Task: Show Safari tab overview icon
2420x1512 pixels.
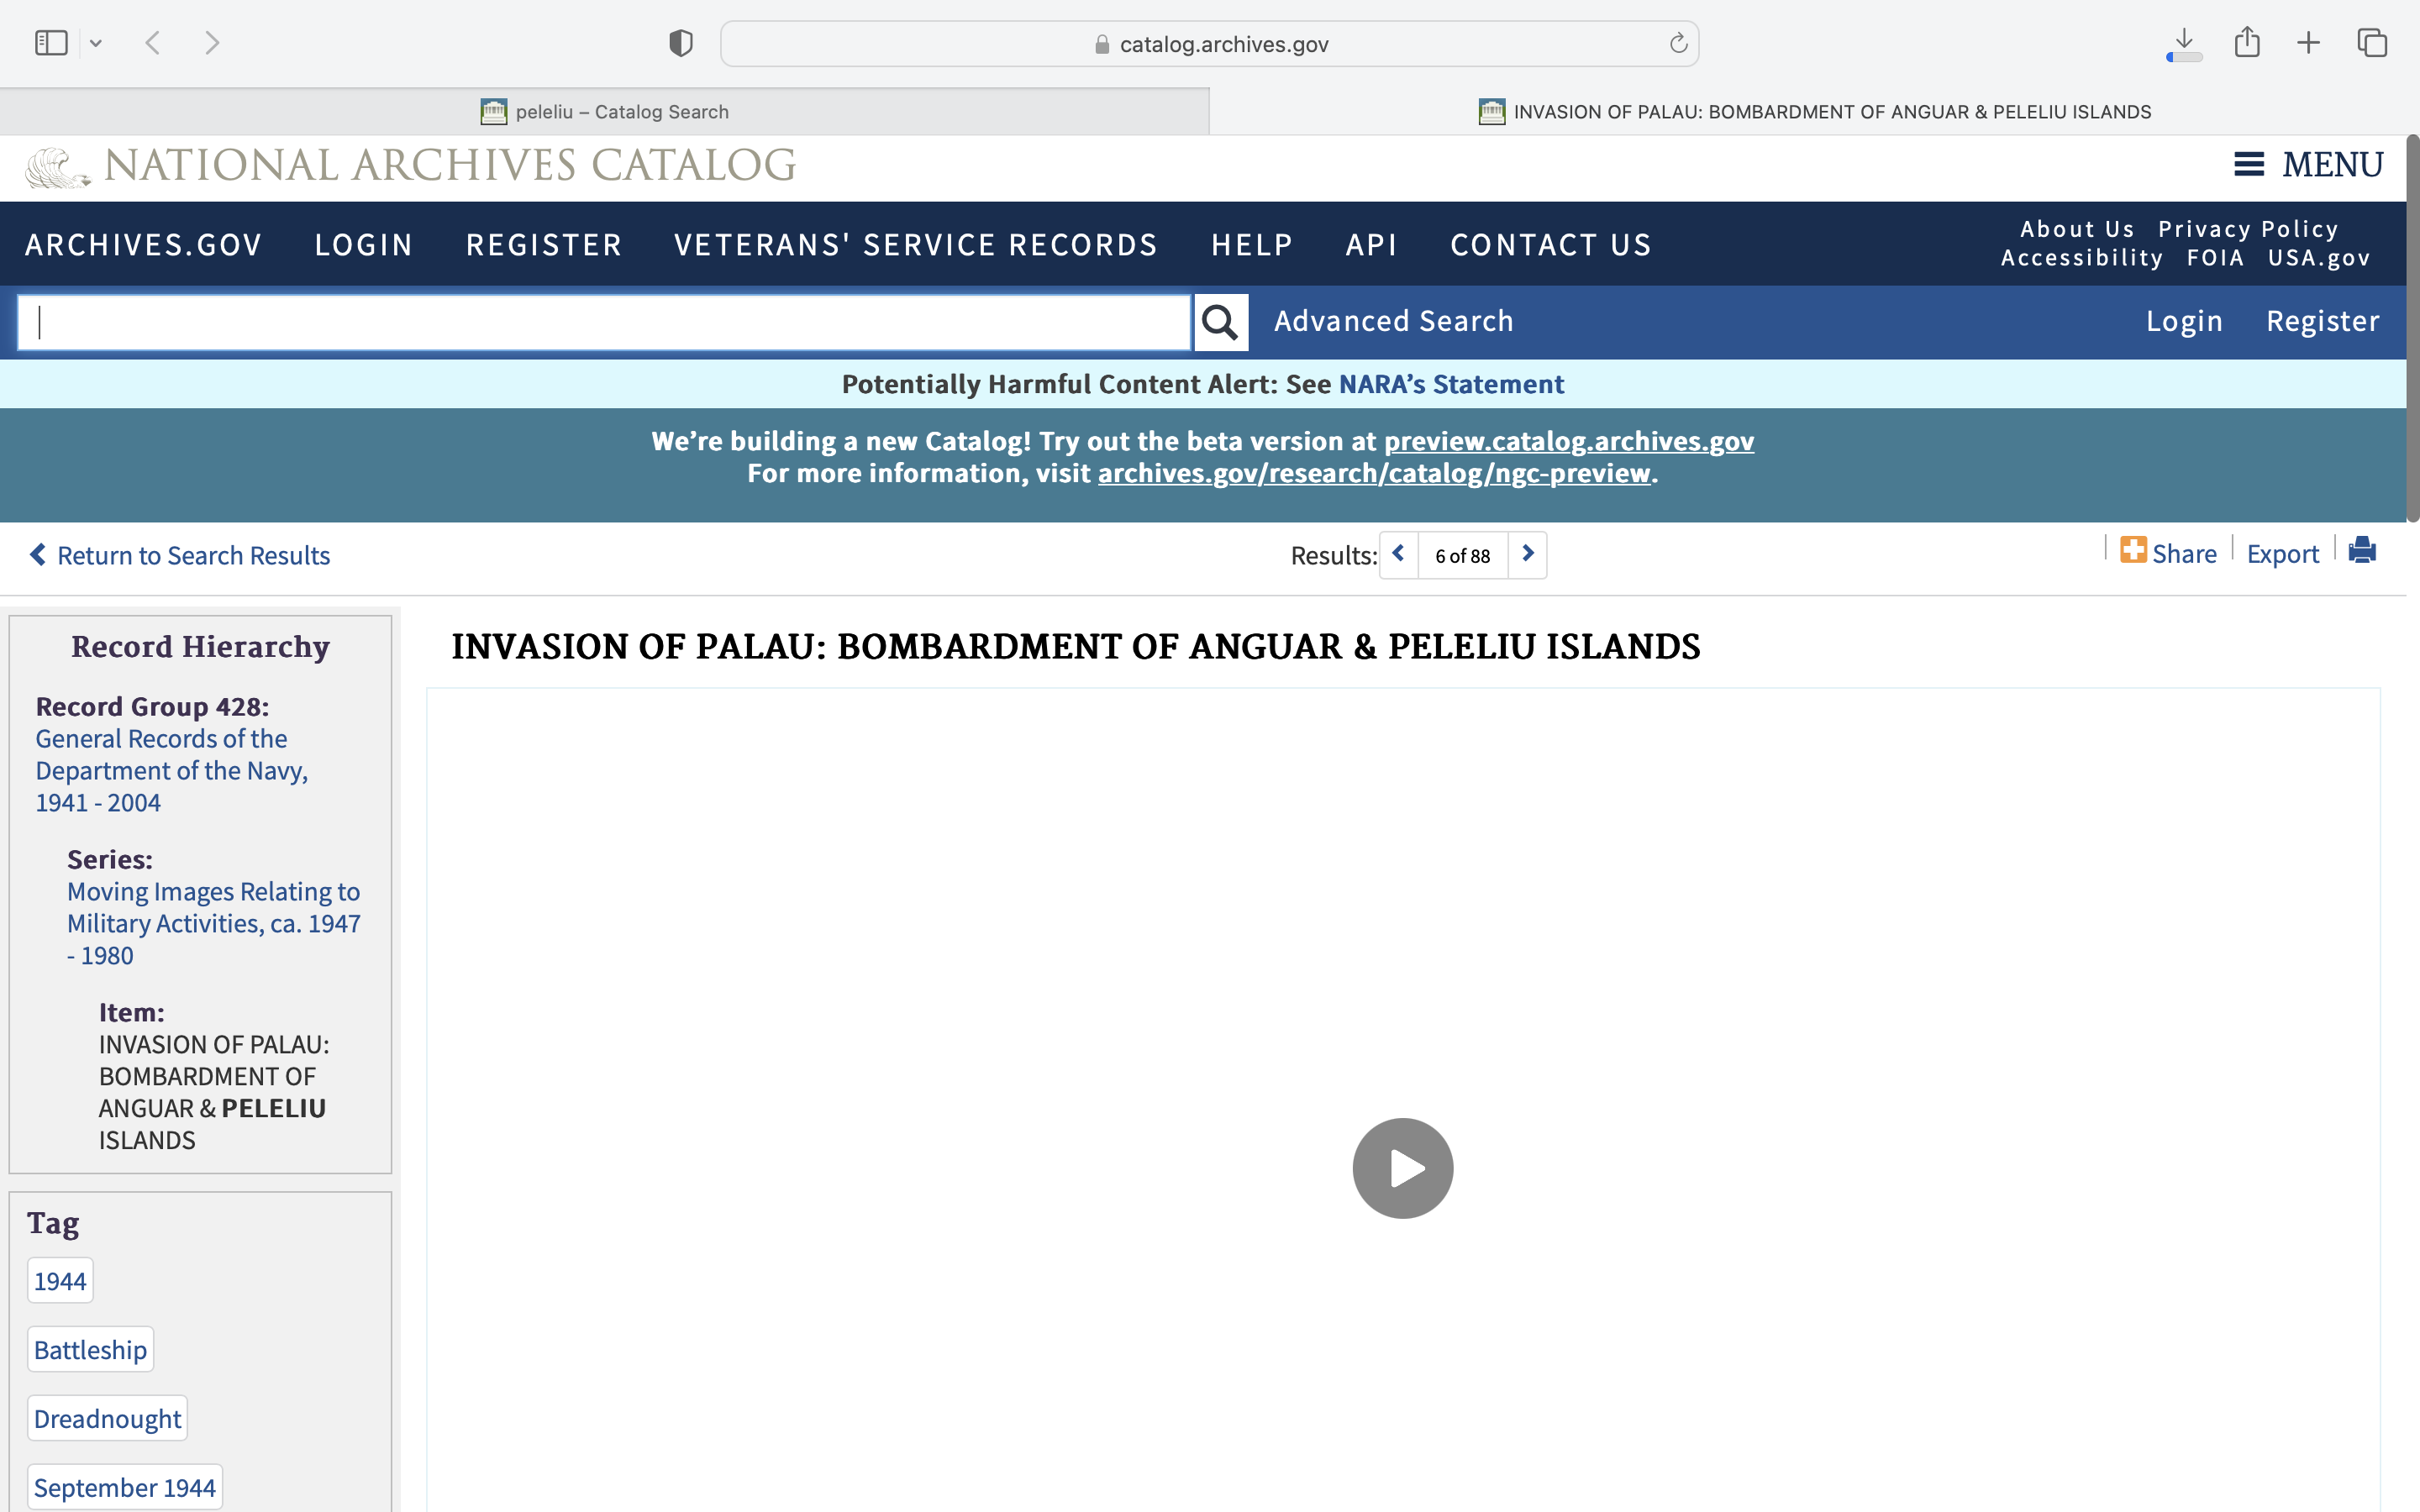Action: click(2372, 43)
